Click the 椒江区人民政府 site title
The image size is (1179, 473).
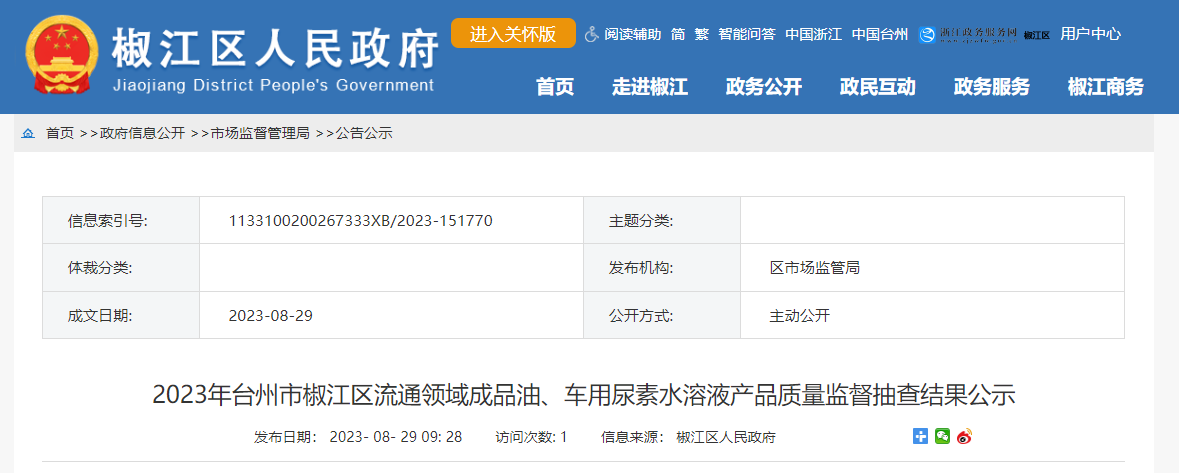(x=275, y=47)
